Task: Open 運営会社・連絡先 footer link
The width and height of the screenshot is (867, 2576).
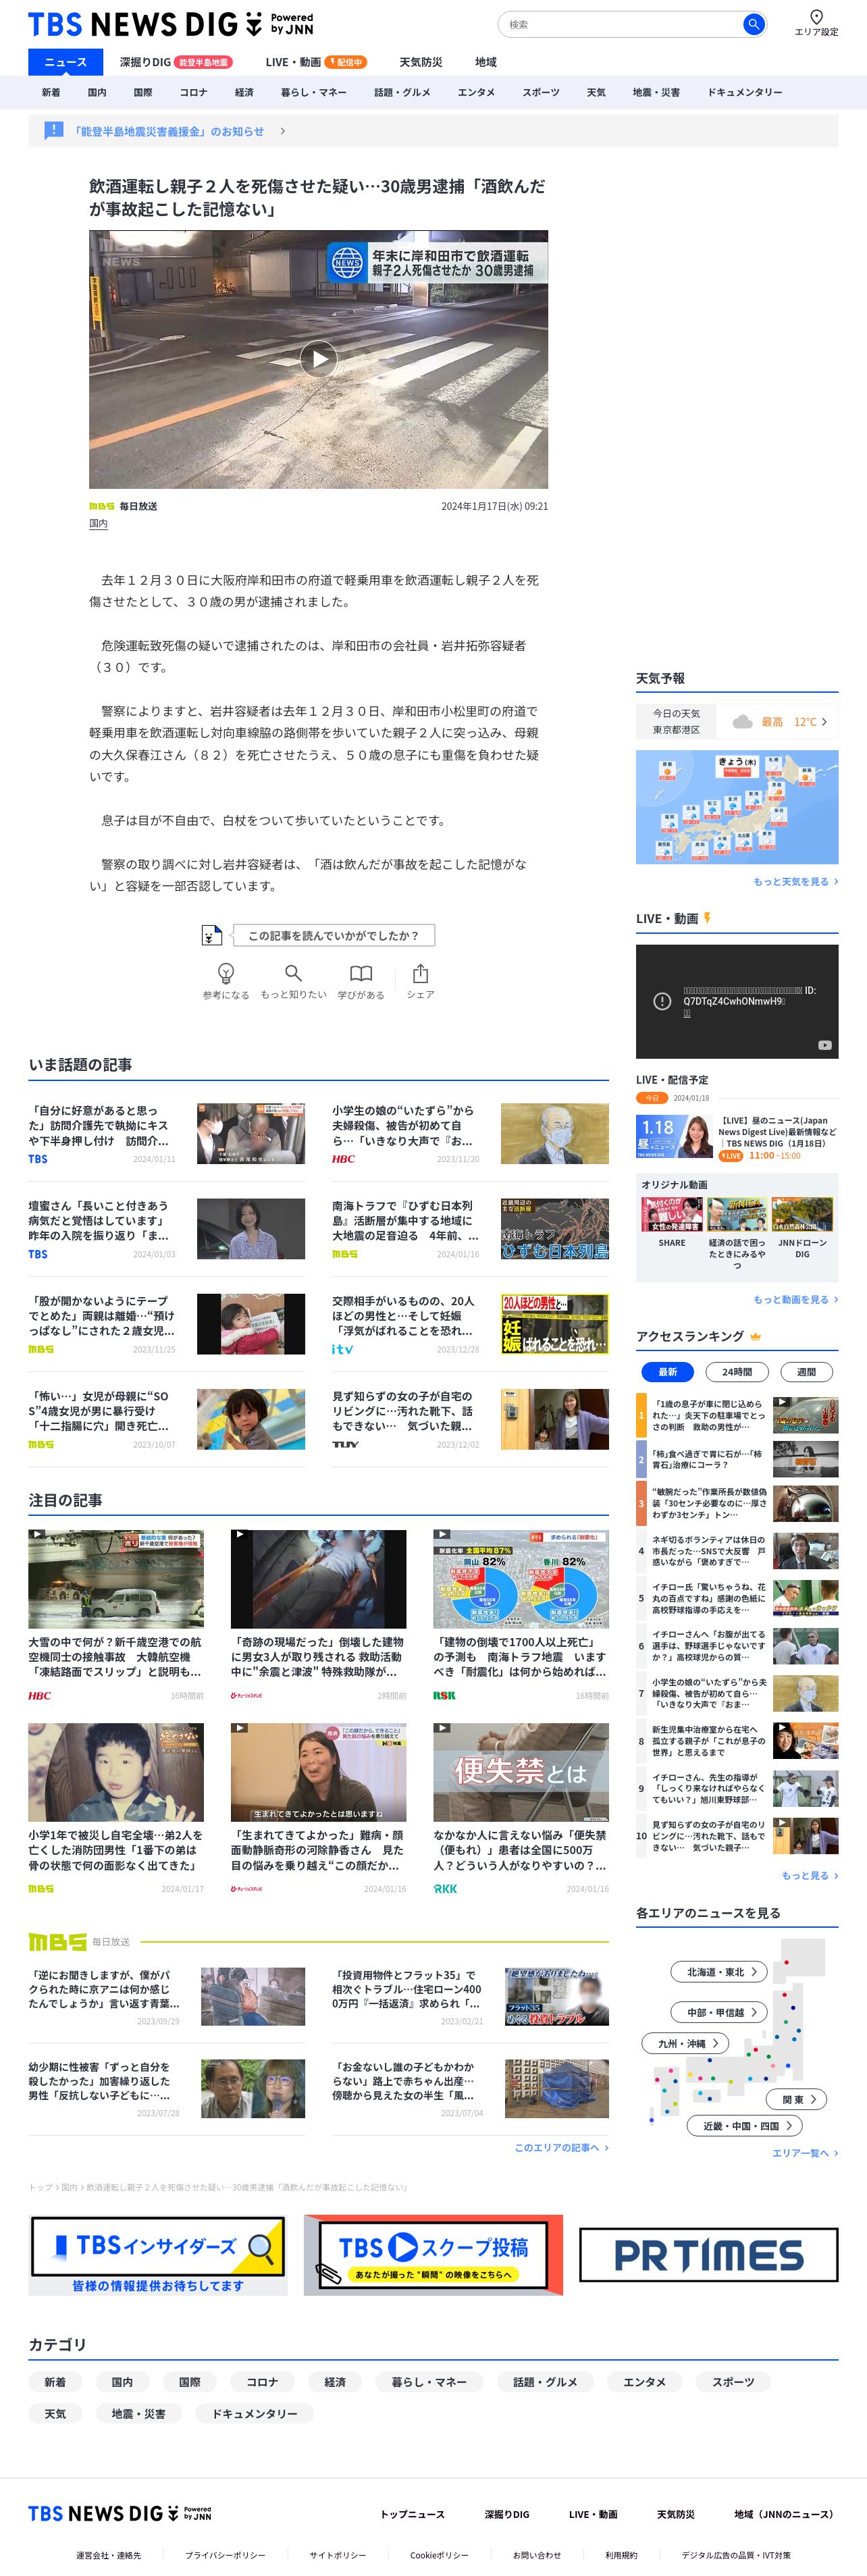Action: 108,2555
